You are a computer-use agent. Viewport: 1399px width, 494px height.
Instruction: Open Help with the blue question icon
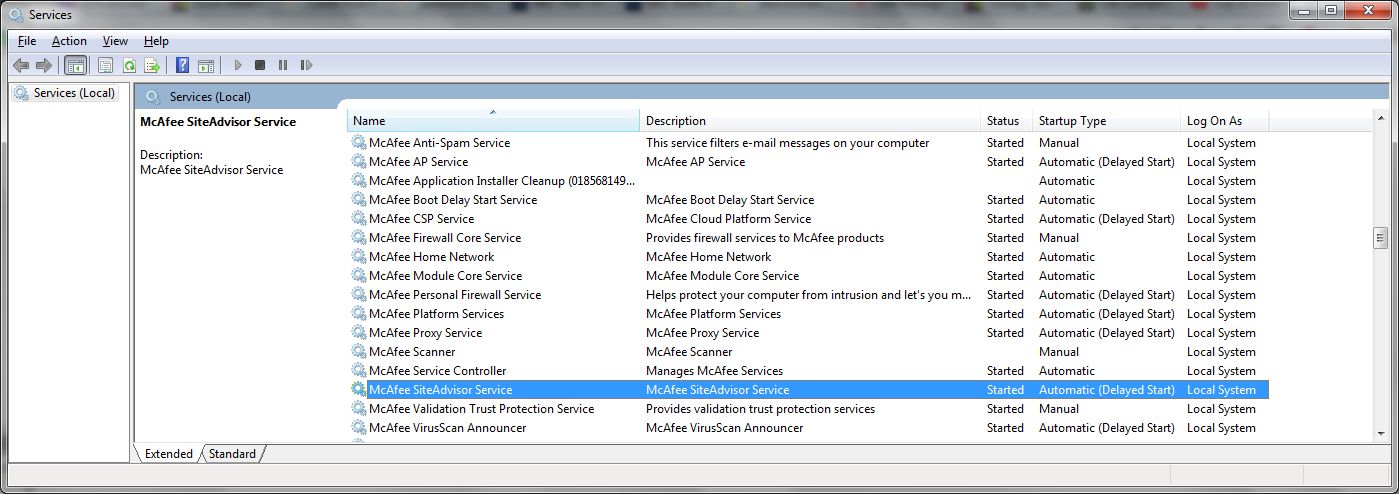point(182,66)
